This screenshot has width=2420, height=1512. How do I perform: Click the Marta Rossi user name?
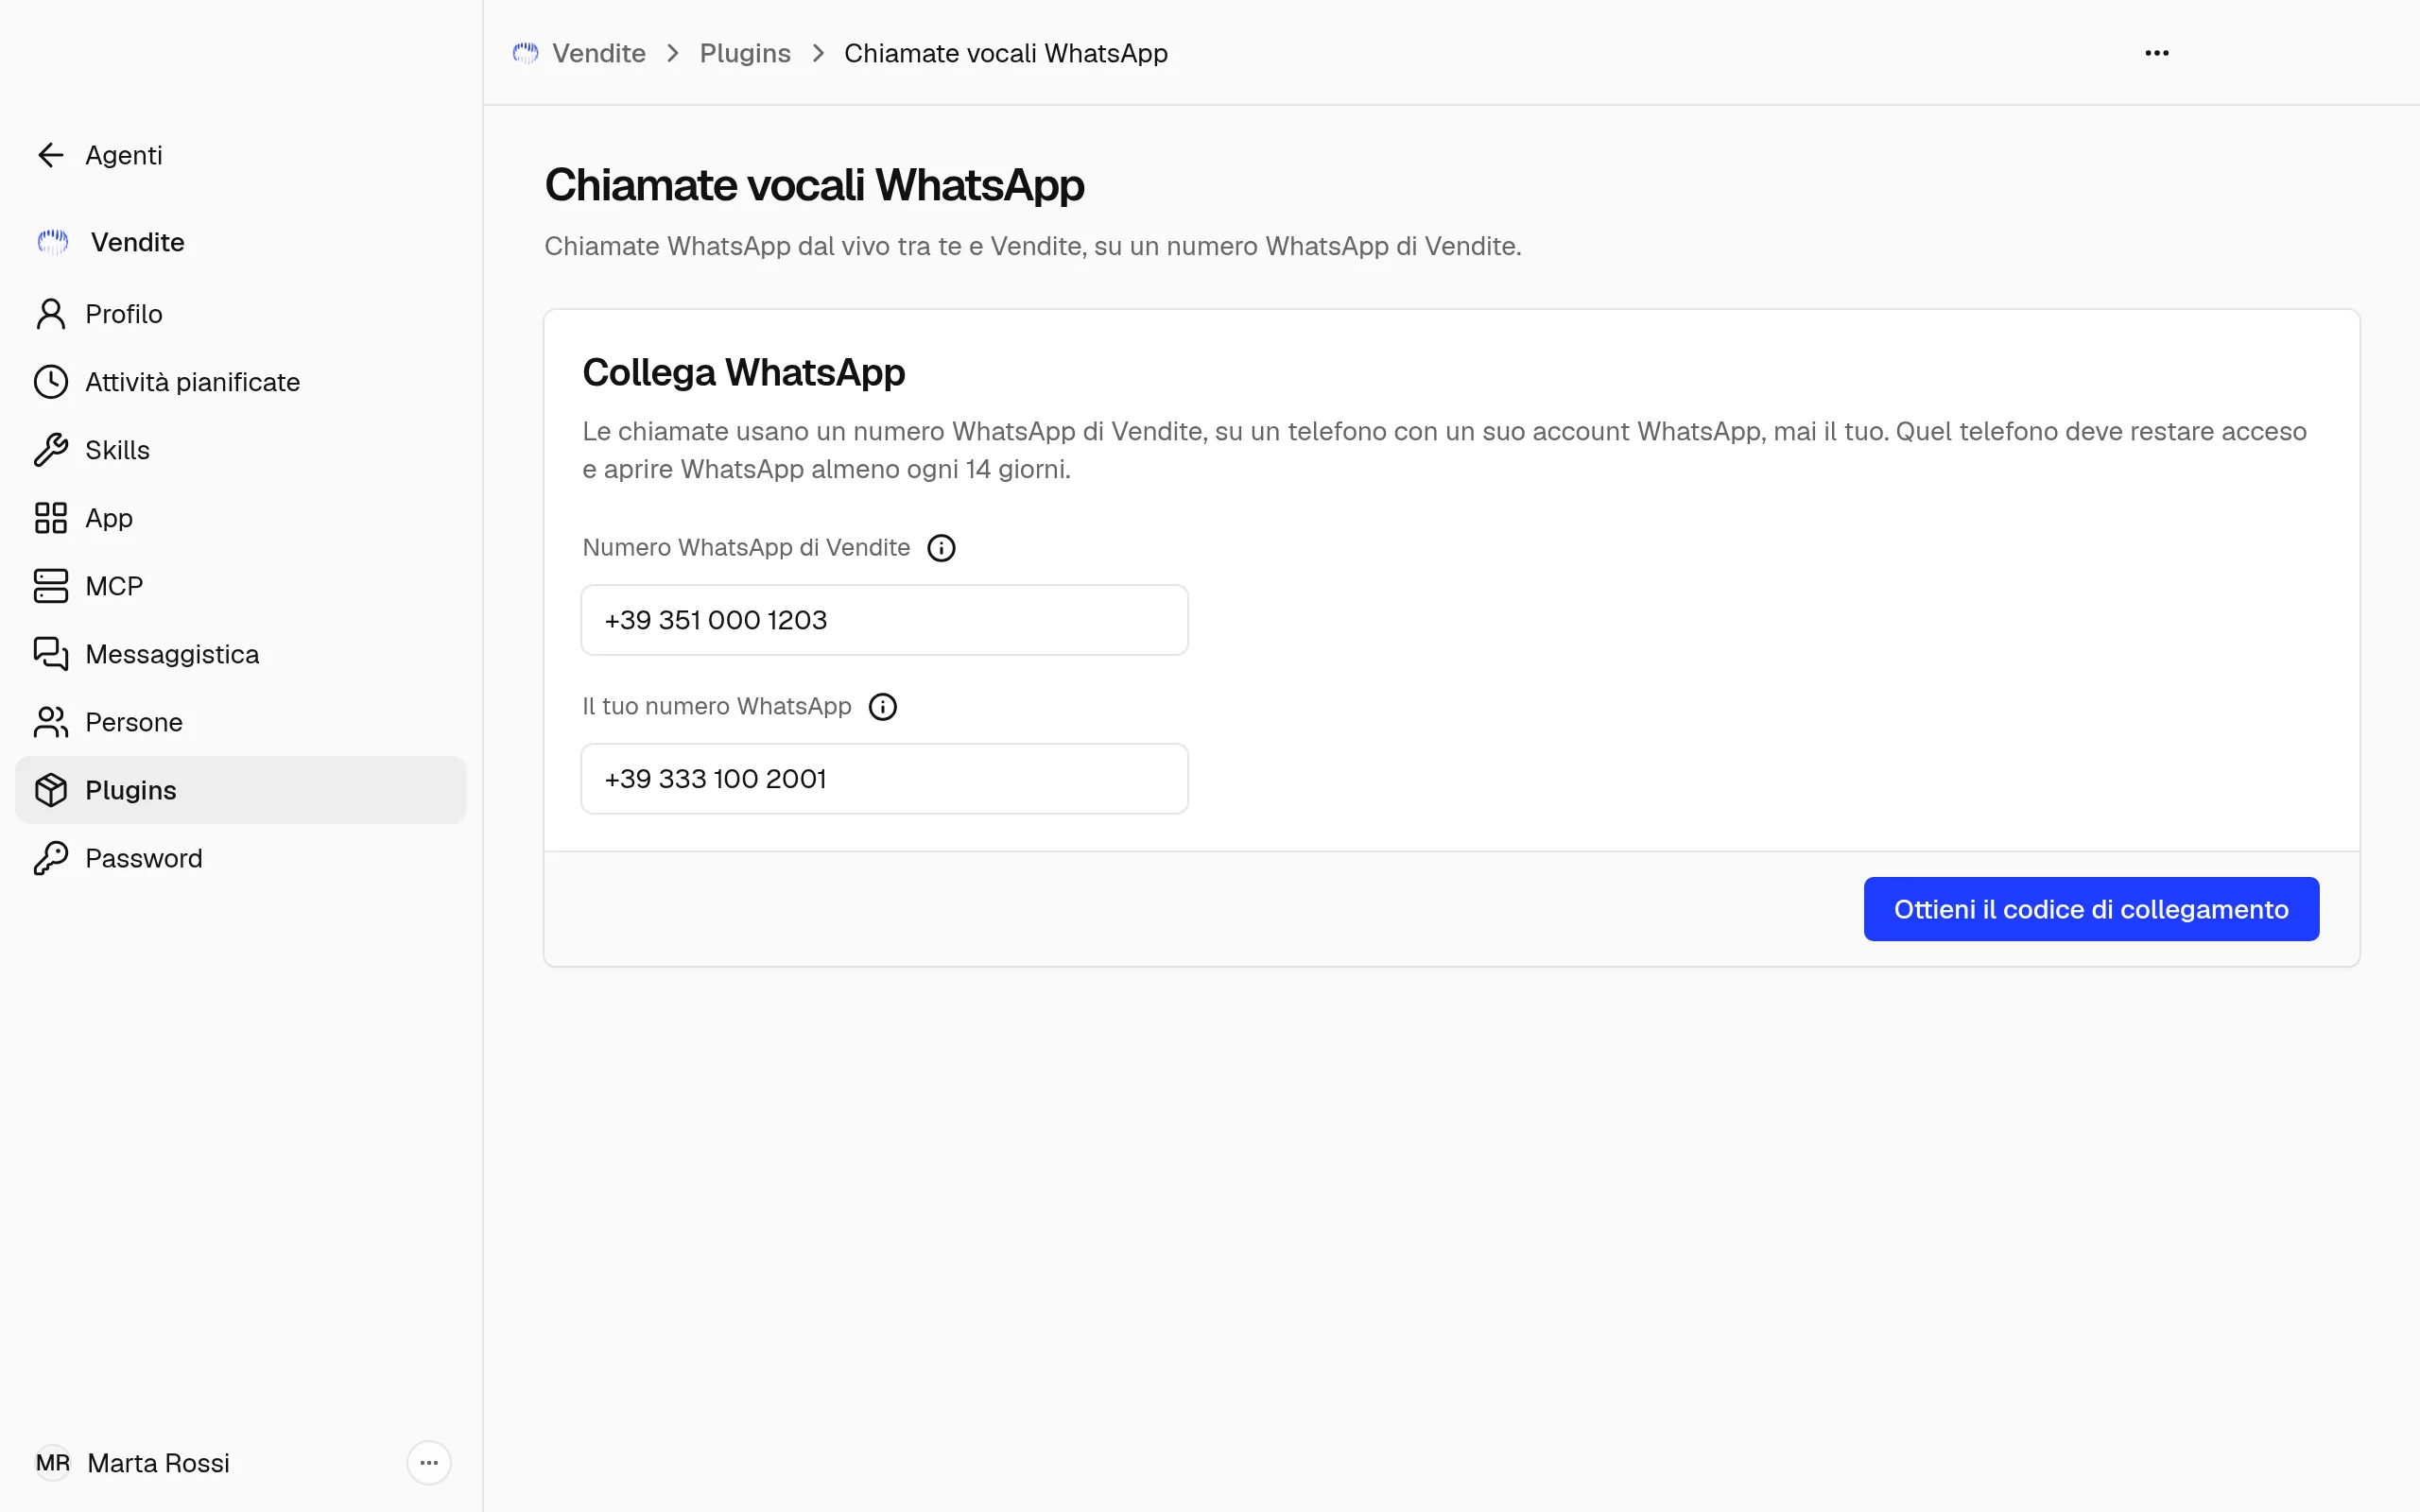click(x=158, y=1463)
